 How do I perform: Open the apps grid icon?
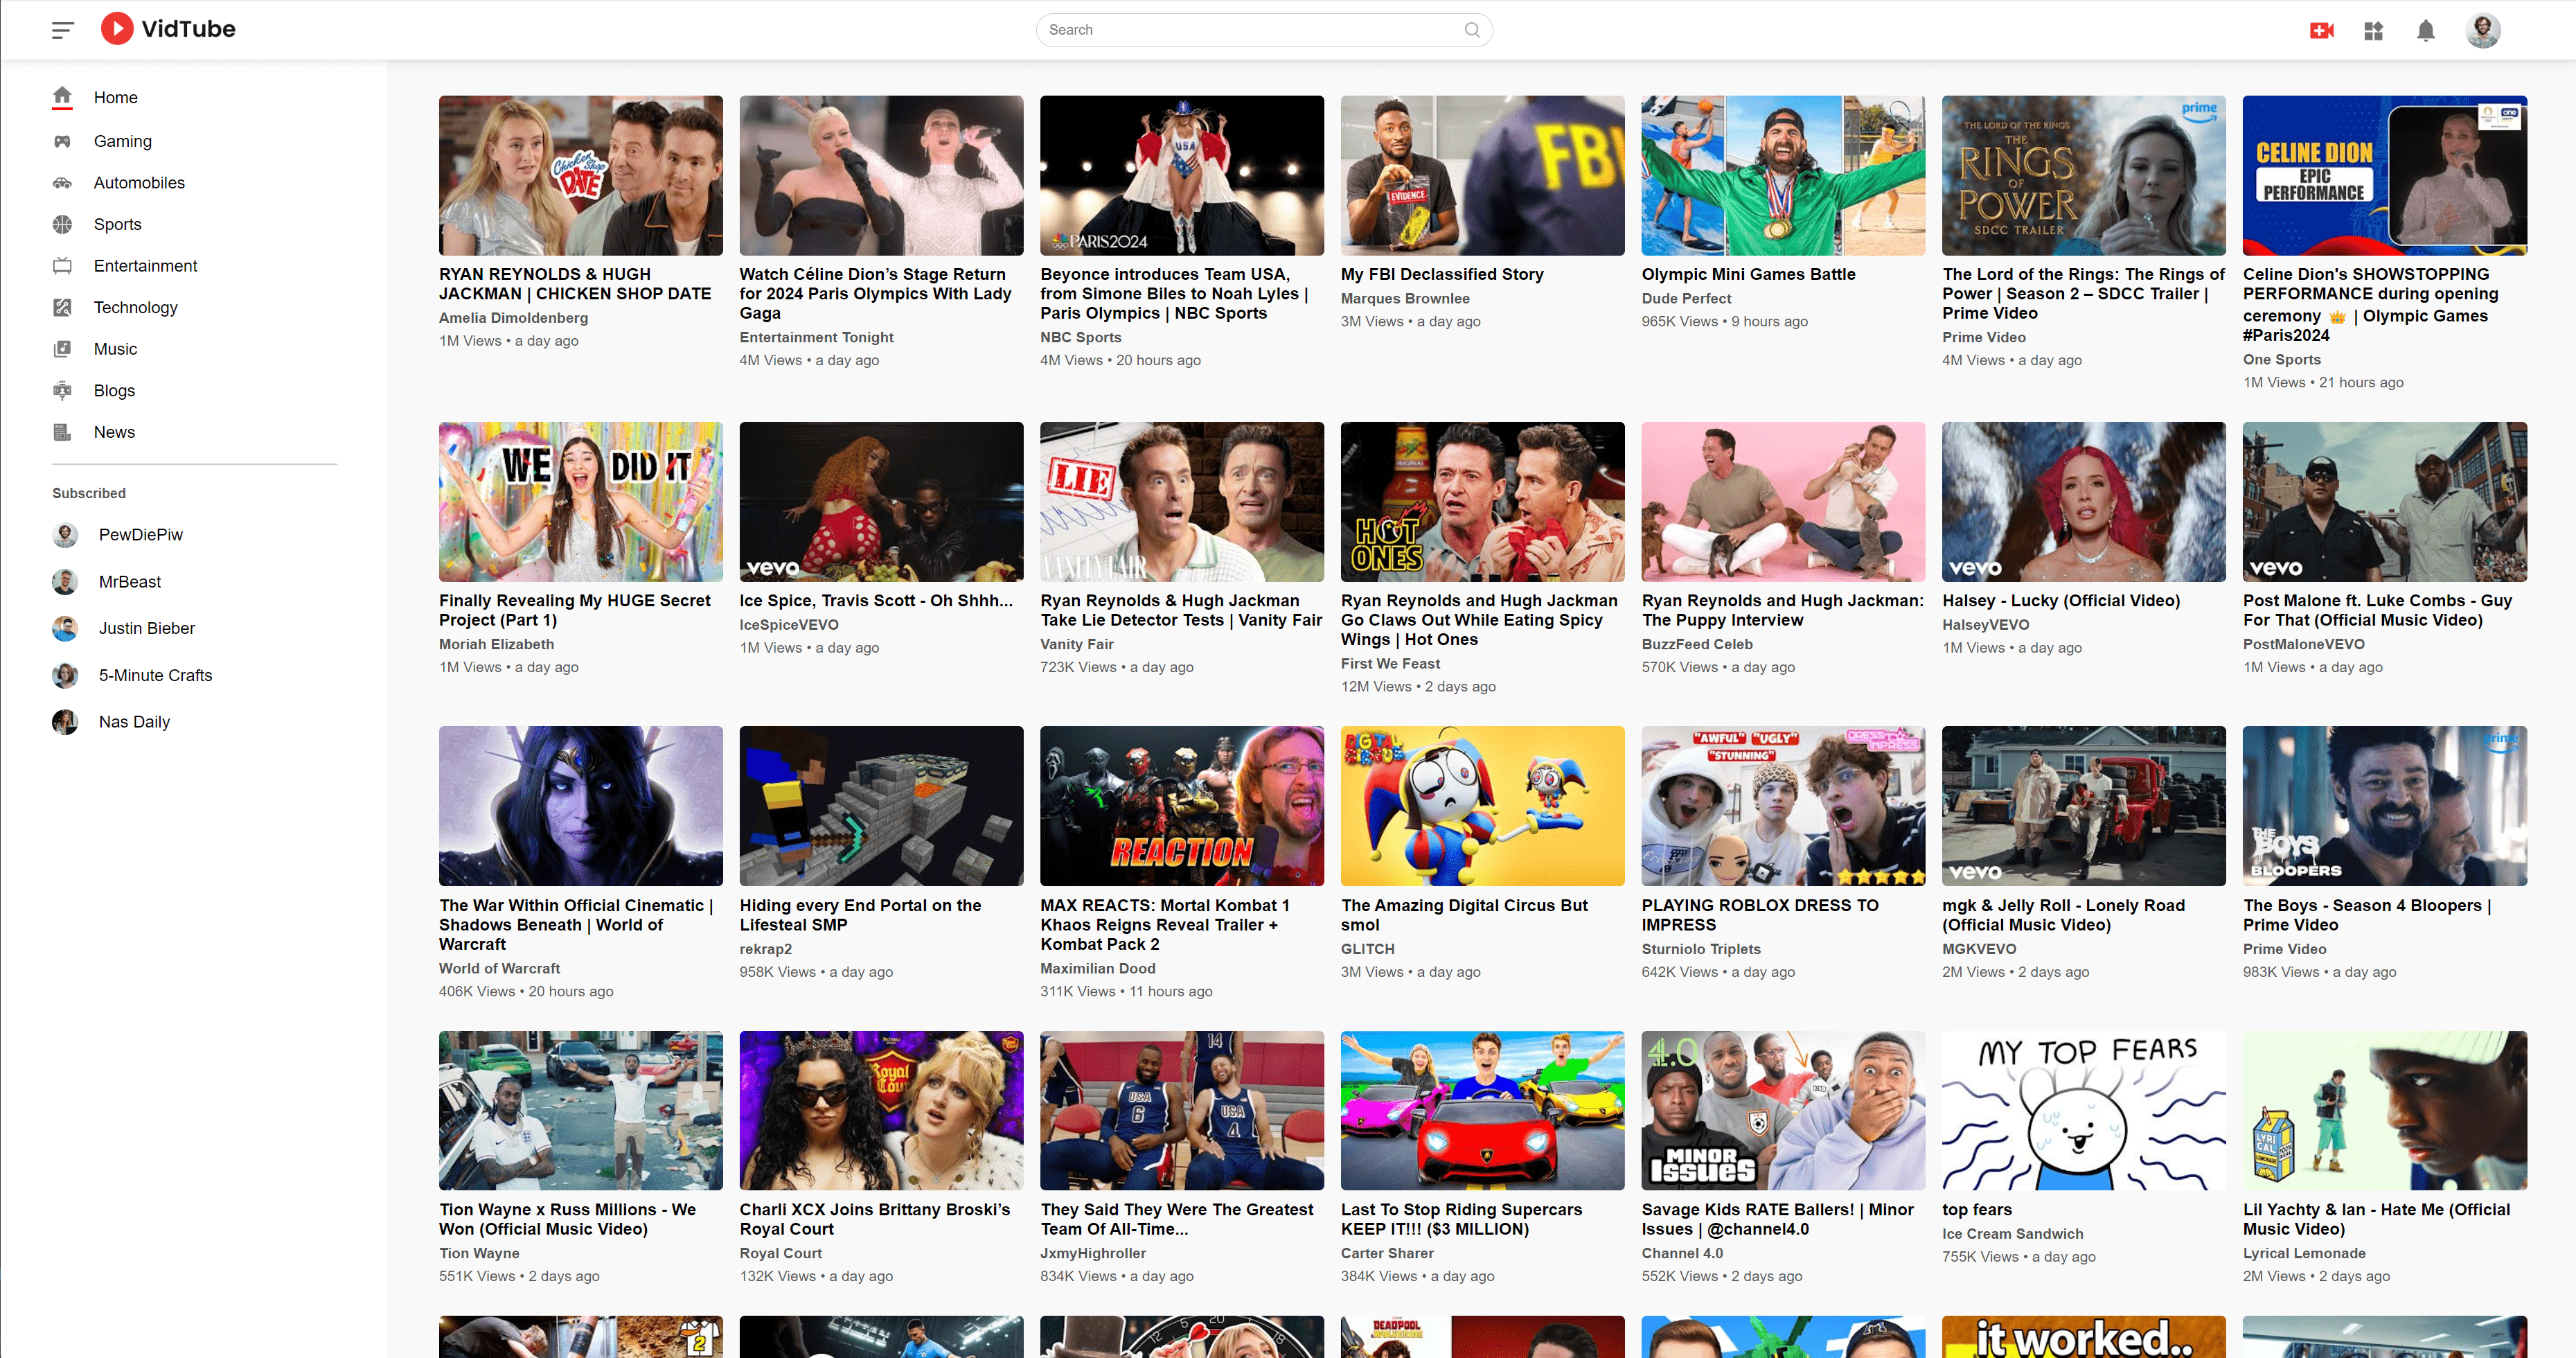2373,31
